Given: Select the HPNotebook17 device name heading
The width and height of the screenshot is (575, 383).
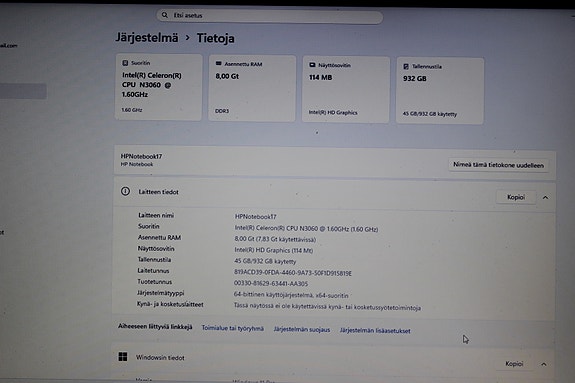Looking at the screenshot, I should pyautogui.click(x=141, y=156).
